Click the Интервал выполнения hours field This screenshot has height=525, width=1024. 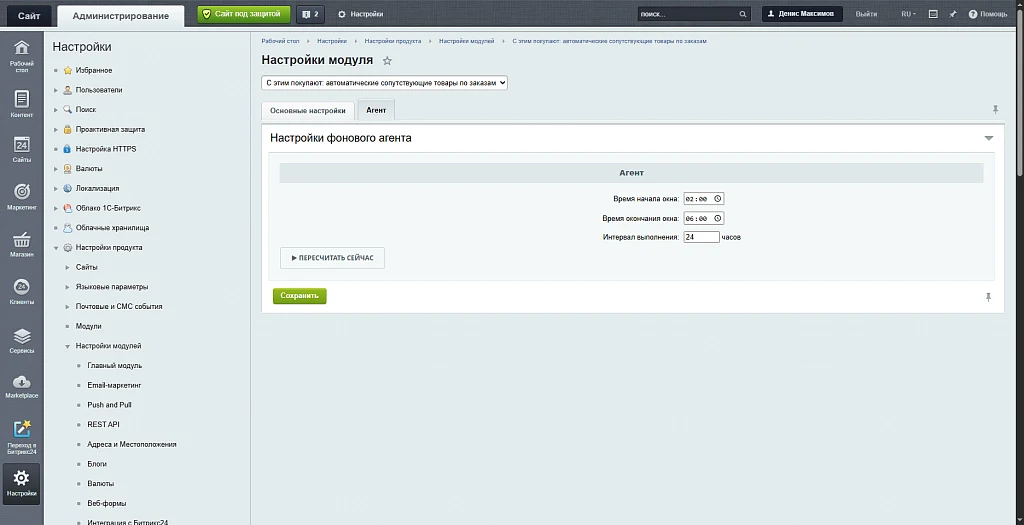tap(701, 237)
